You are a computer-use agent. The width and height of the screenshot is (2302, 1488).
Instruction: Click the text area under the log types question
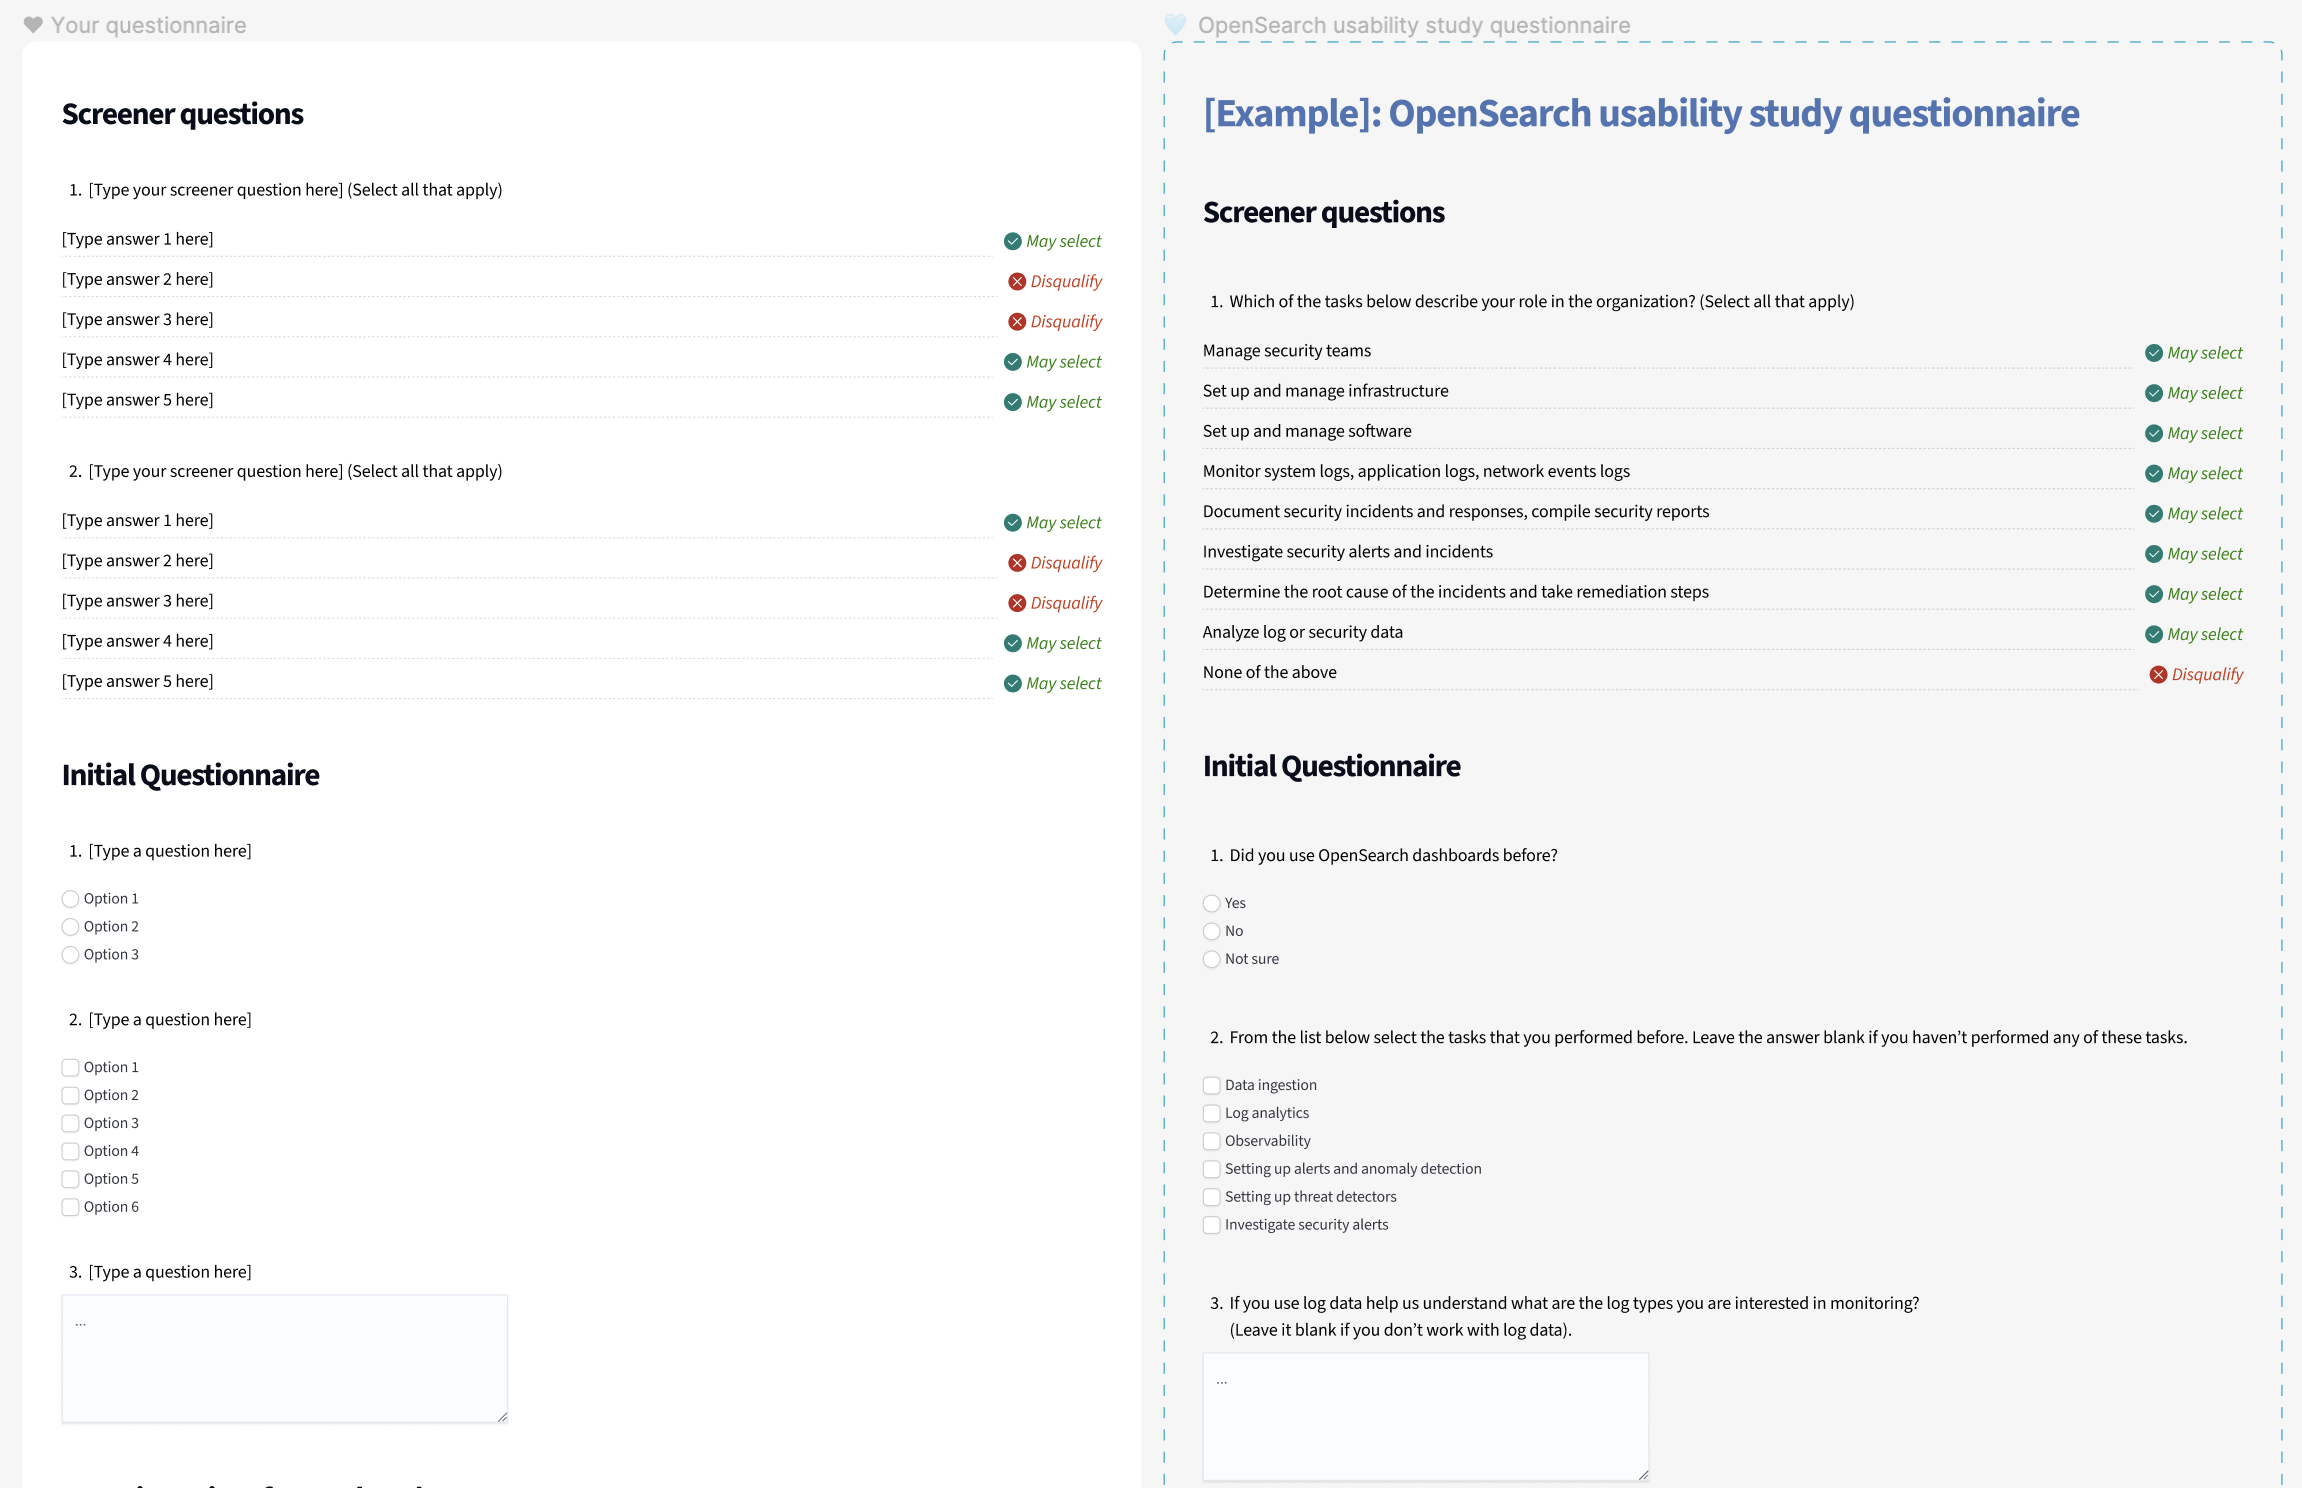1426,1417
